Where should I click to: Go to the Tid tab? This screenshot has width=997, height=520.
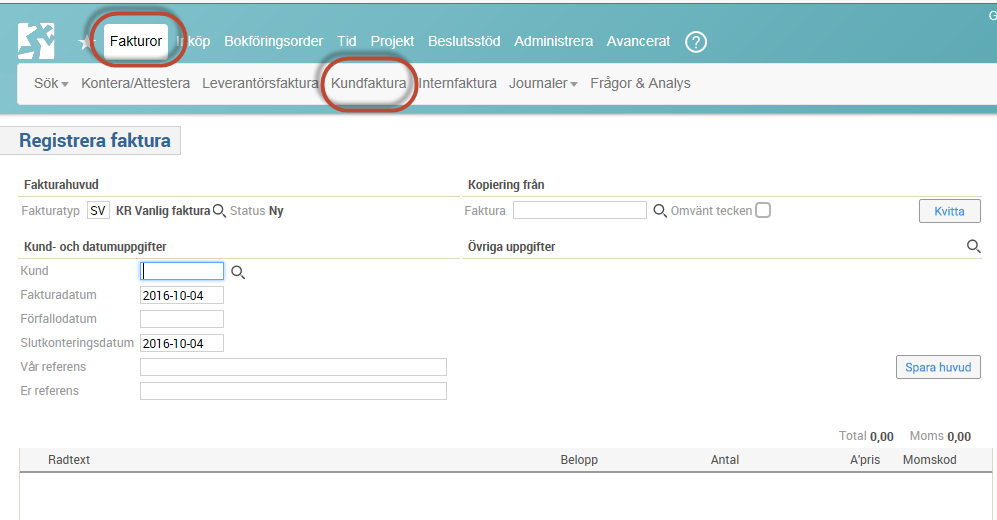pos(347,41)
